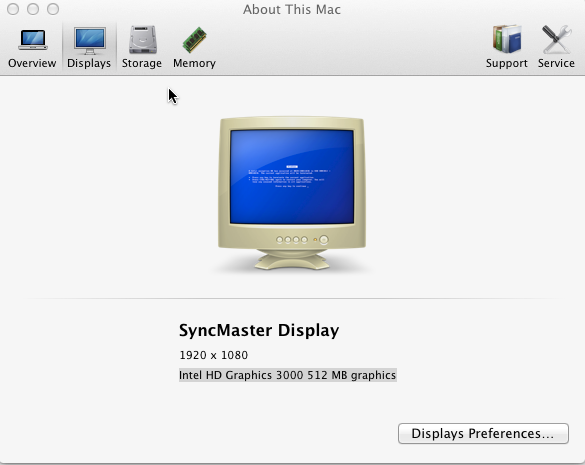Select the 1920 x 1080 resolution text
585x465 pixels.
213,355
